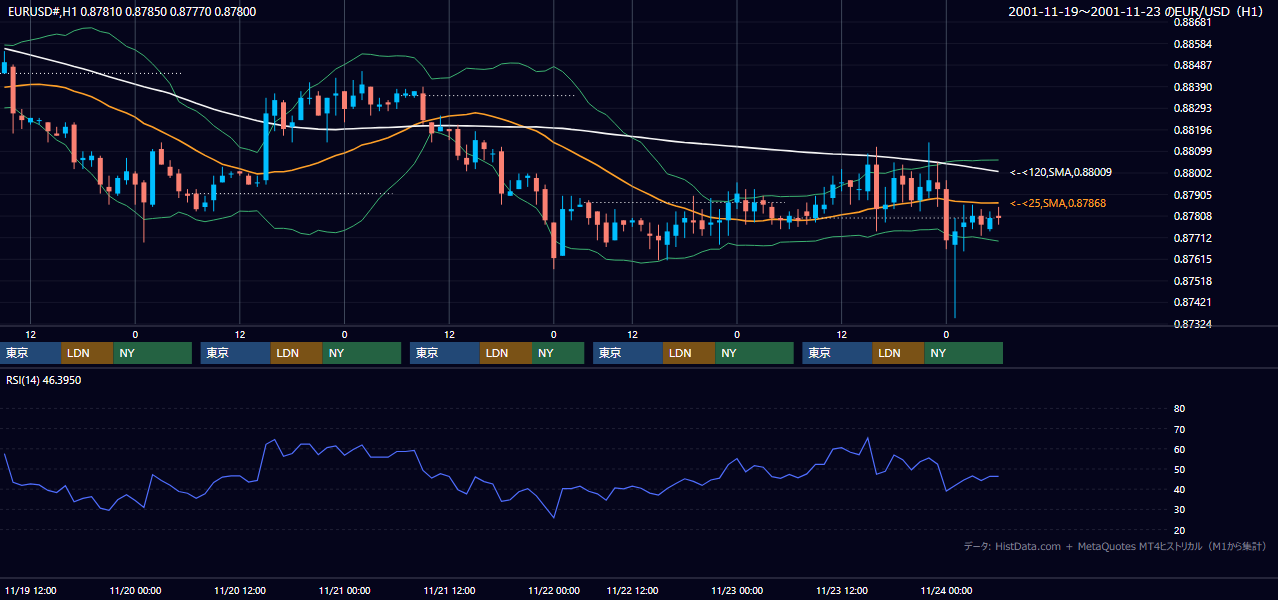The height and width of the screenshot is (600, 1278).
Task: Click the RSI 30 level label
Action: [x=1179, y=509]
